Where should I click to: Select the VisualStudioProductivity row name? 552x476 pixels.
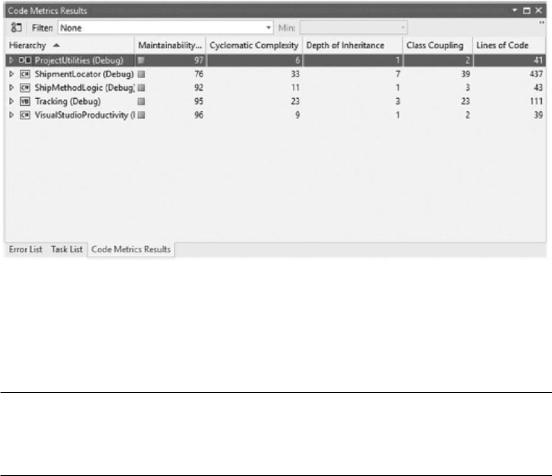click(84, 115)
